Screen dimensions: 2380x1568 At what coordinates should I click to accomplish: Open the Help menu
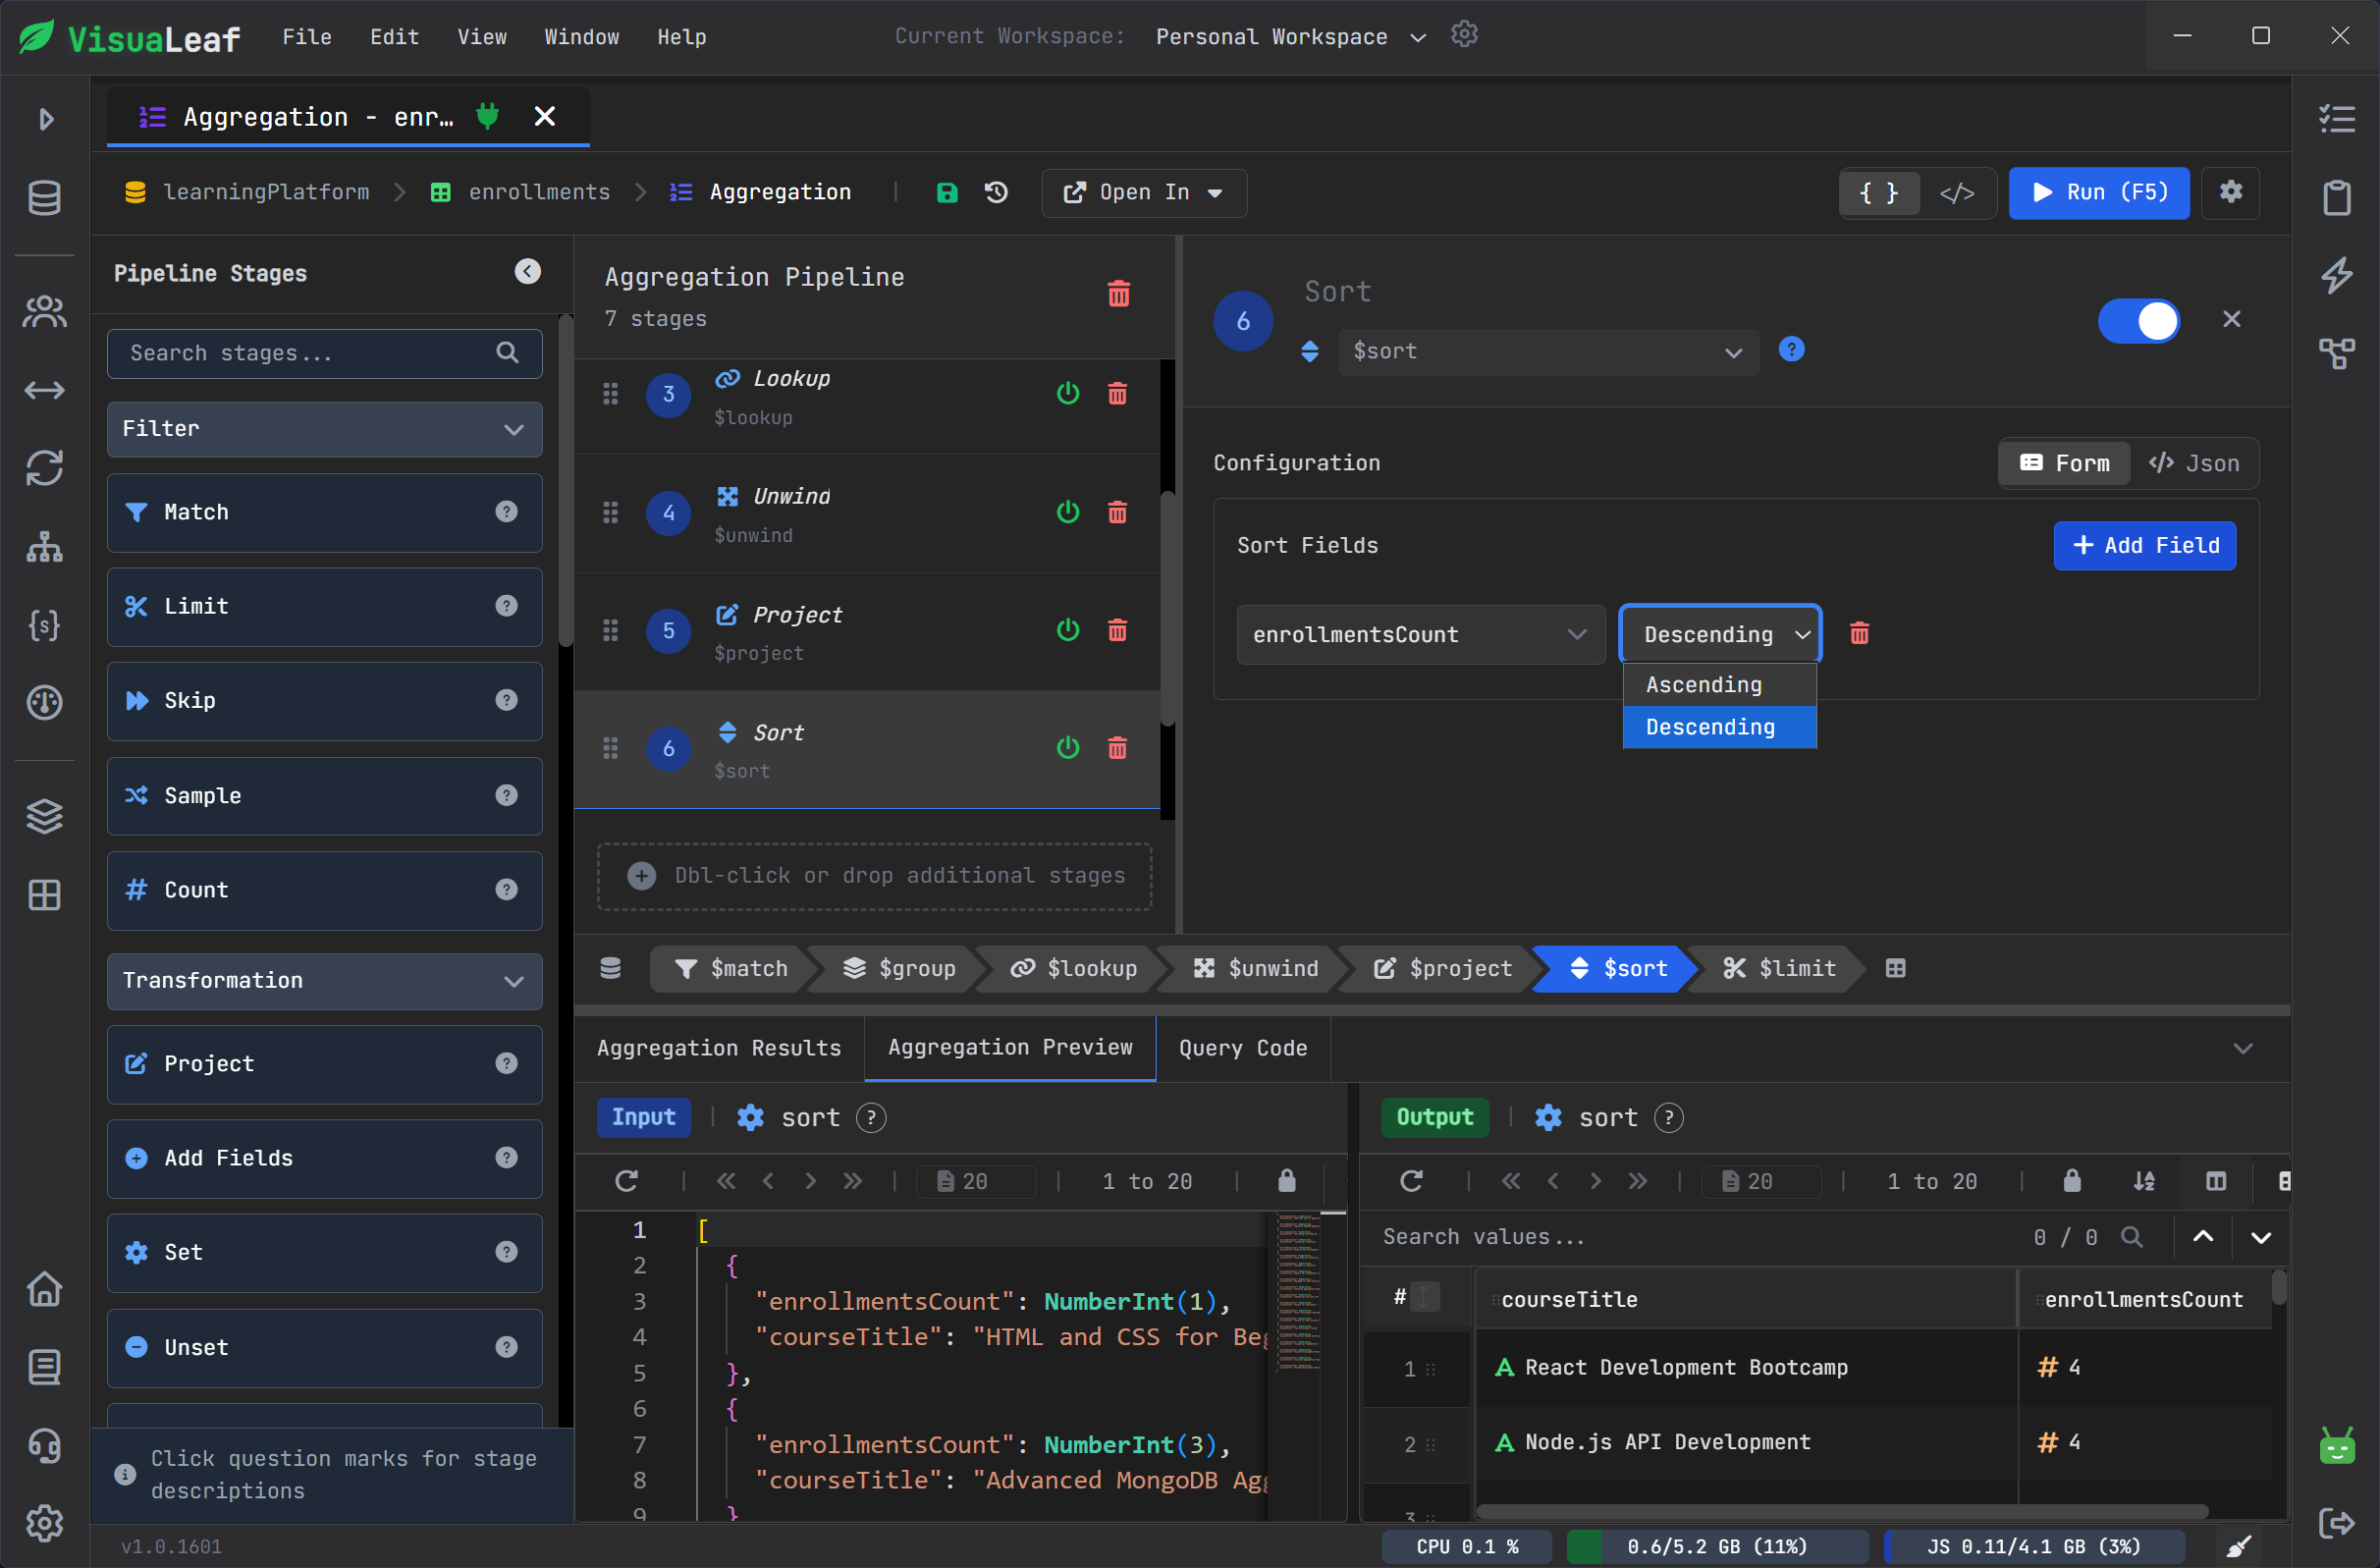(682, 37)
